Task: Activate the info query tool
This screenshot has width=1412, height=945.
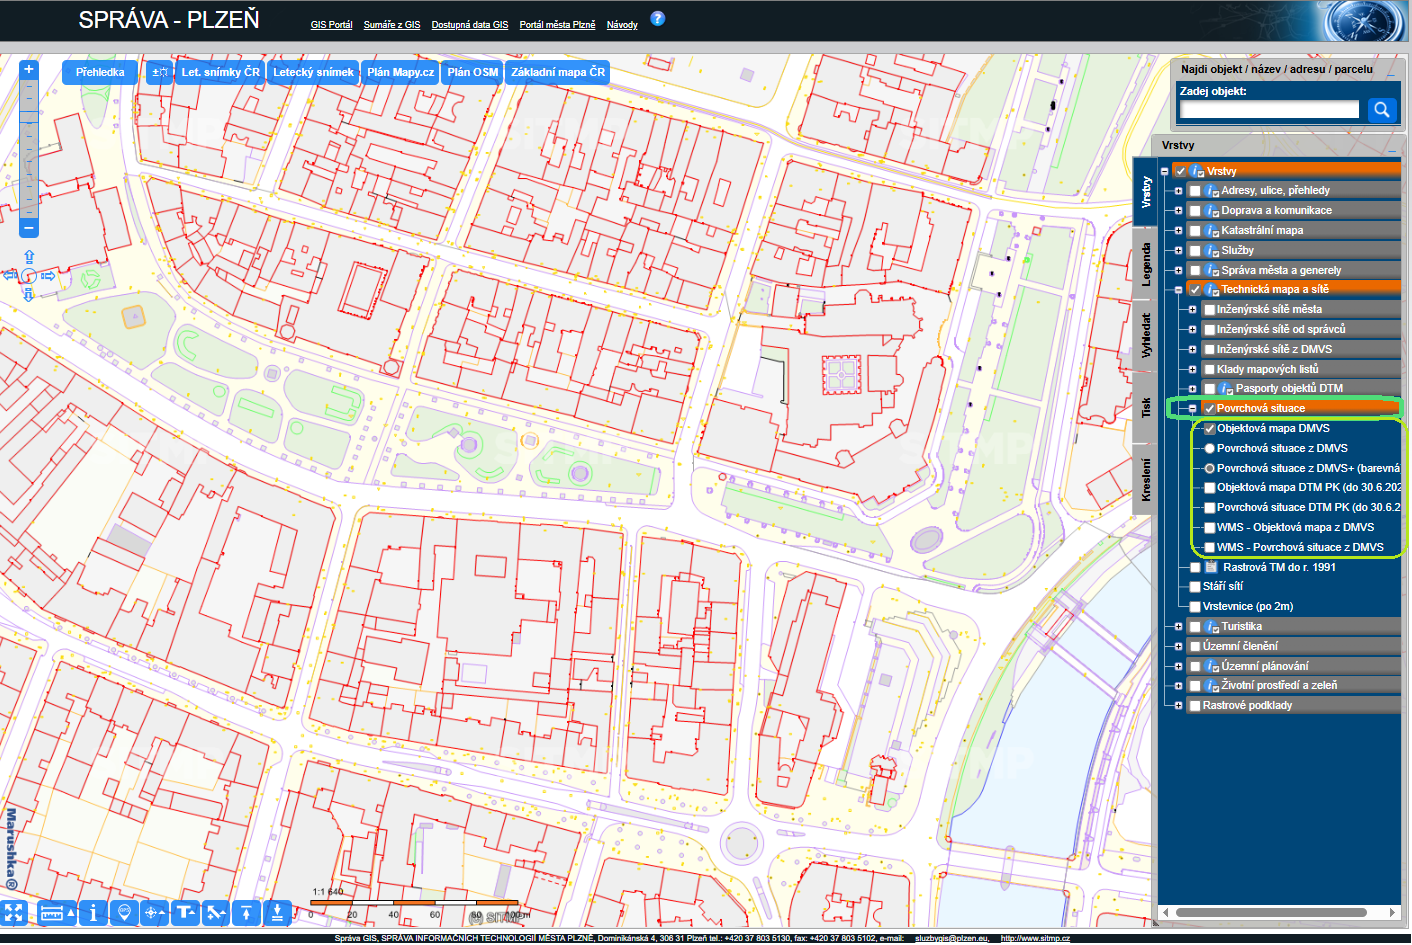Action: coord(93,912)
